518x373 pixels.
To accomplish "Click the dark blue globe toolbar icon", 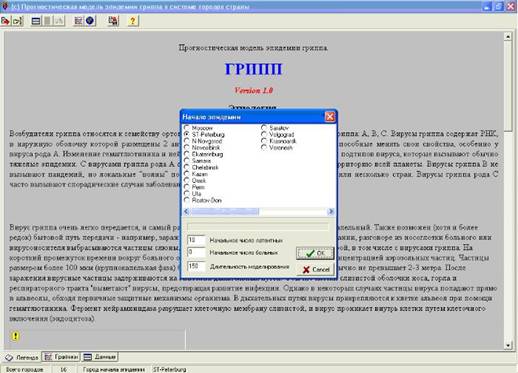I will 90,21.
